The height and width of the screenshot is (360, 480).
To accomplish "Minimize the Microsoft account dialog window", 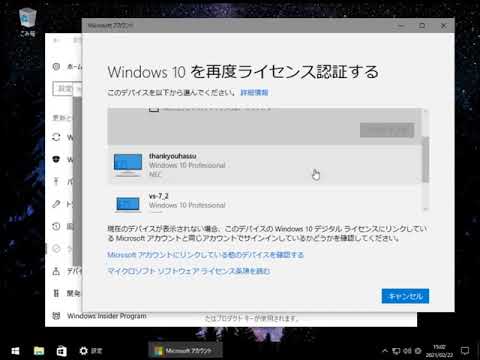I will [x=401, y=25].
